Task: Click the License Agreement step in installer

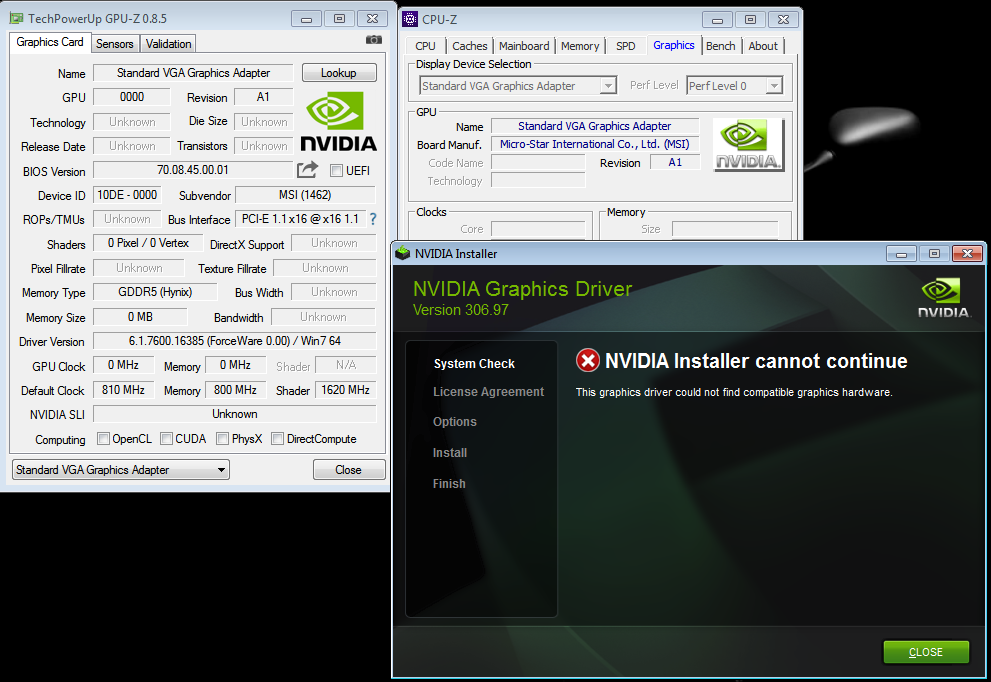Action: coord(488,391)
